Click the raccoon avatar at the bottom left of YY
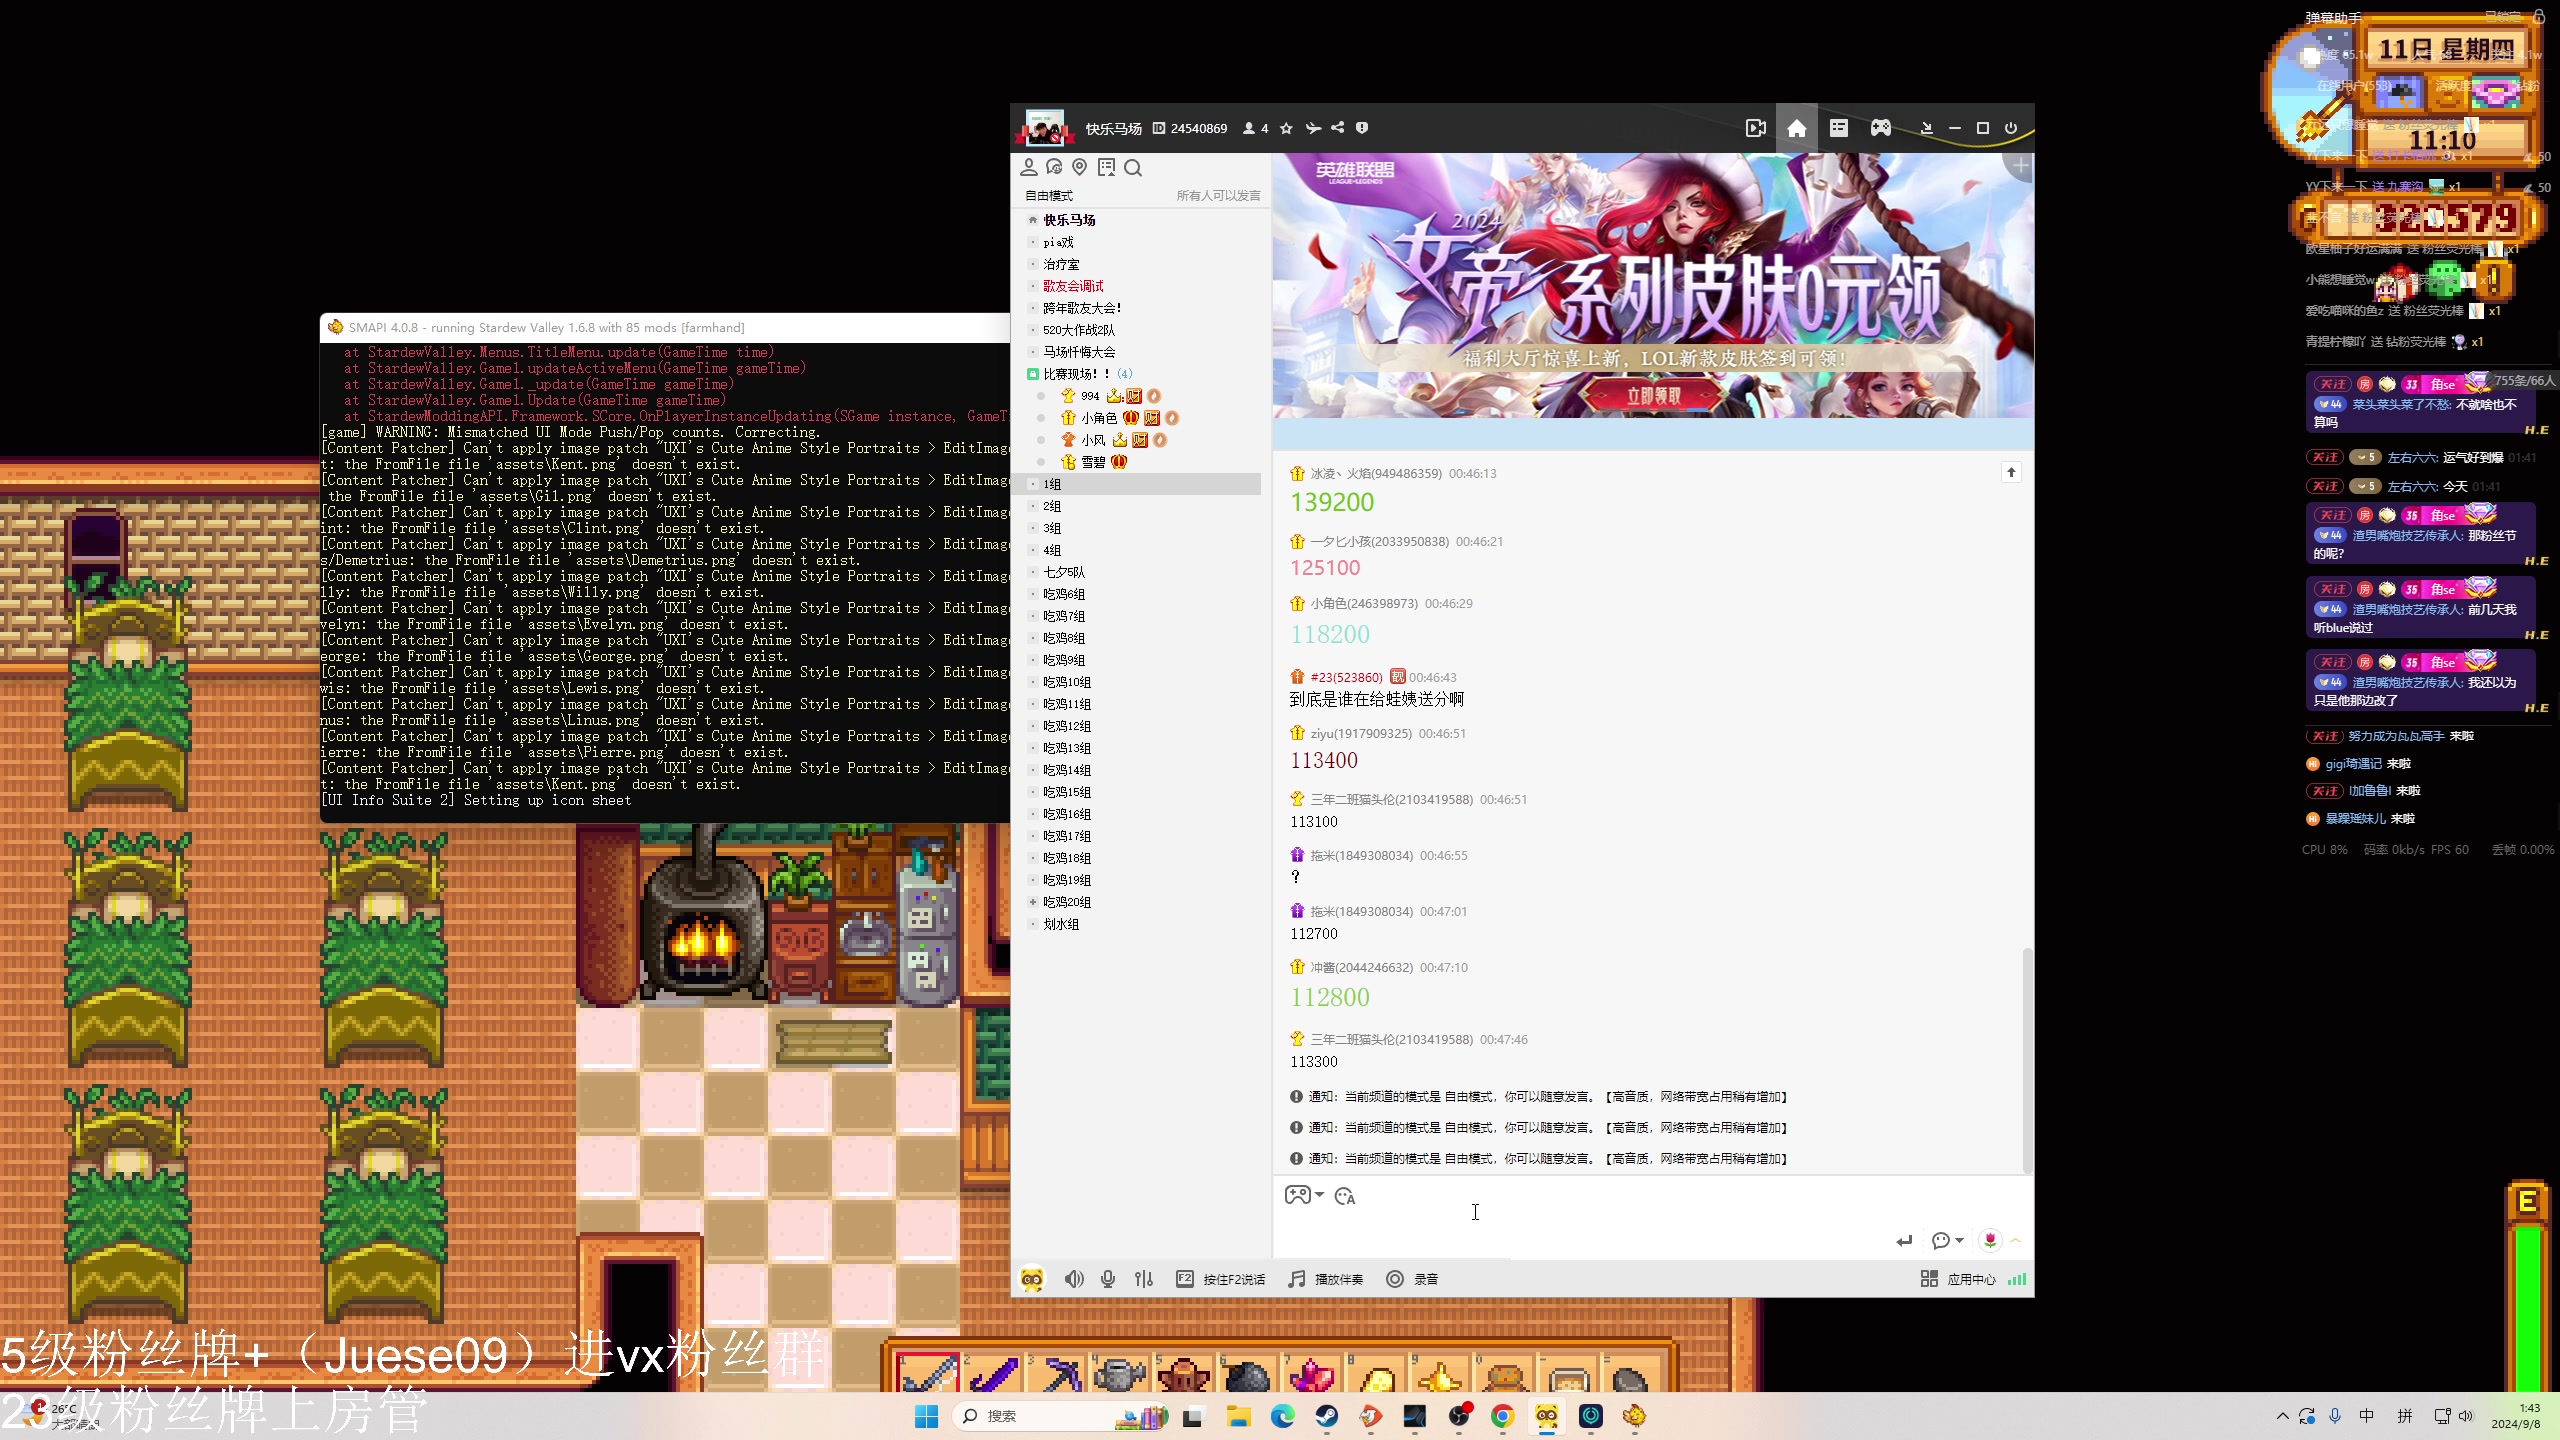The height and width of the screenshot is (1440, 2560). point(1032,1279)
